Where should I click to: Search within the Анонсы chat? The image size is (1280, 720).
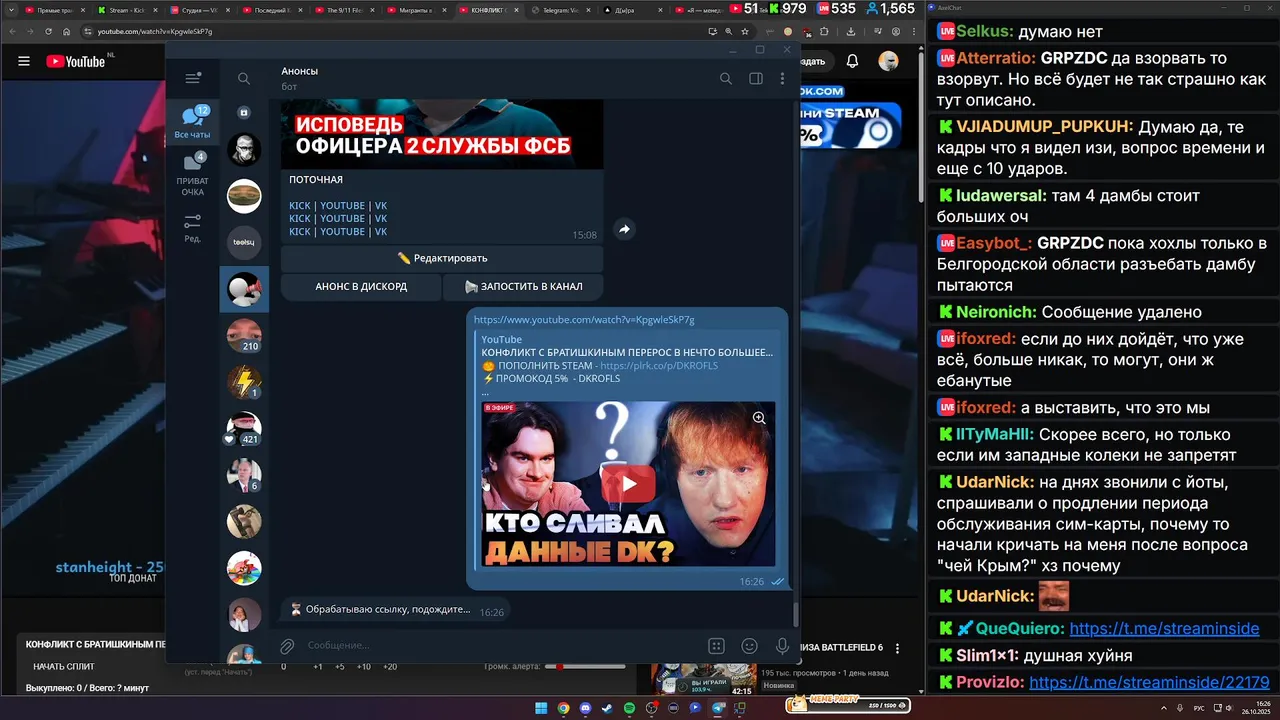726,79
